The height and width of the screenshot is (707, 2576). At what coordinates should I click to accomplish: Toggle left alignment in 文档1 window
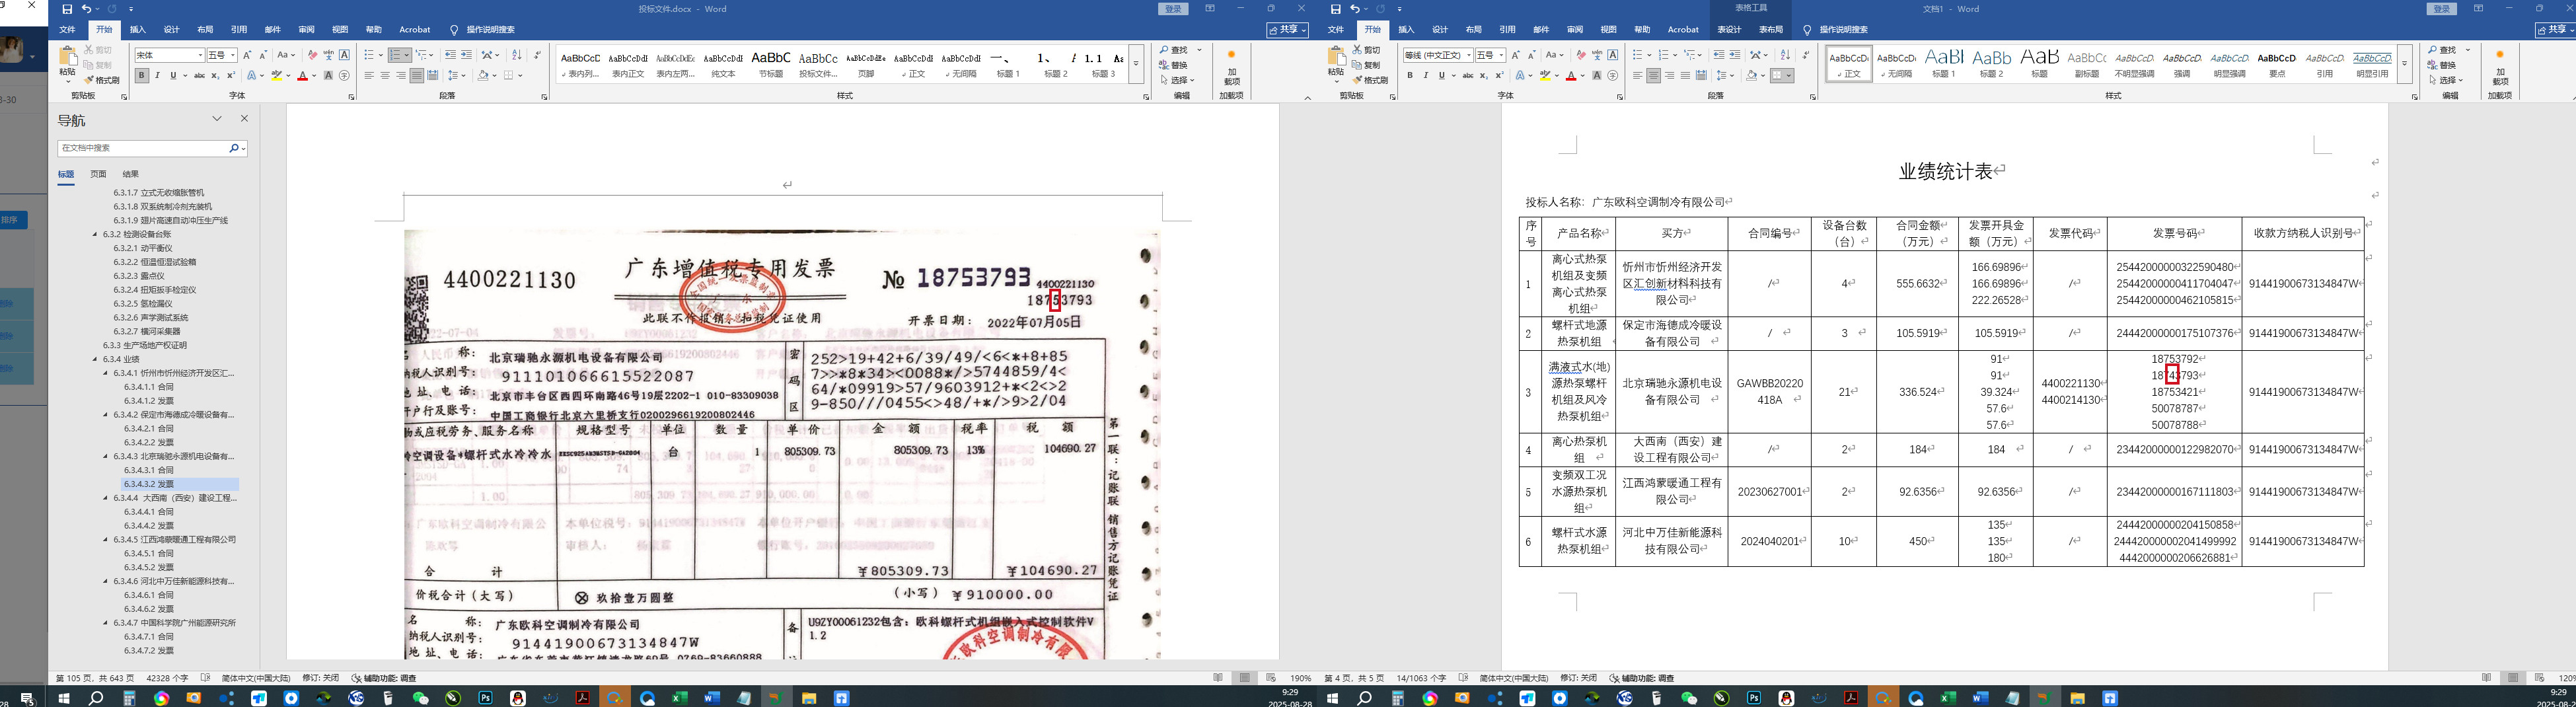[x=1638, y=75]
